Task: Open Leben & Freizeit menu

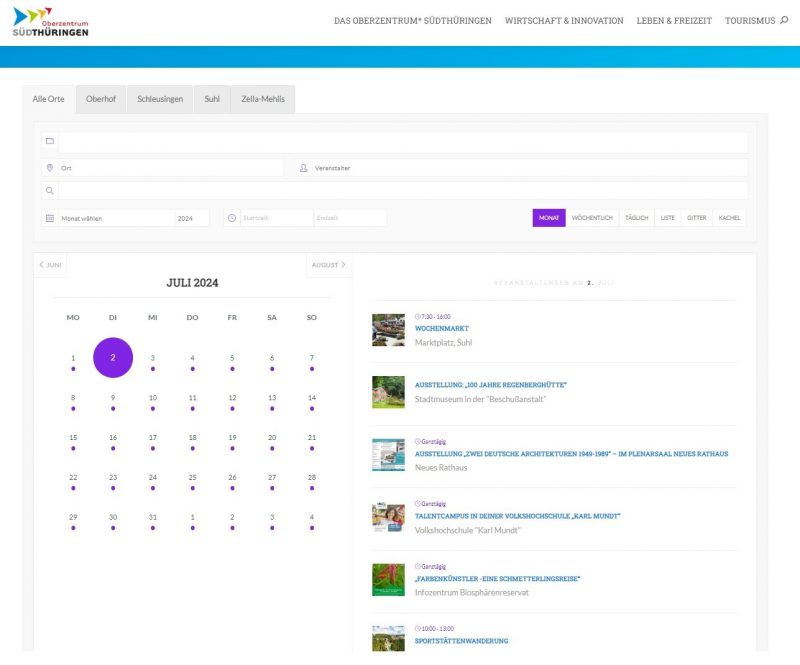Action: pos(674,21)
